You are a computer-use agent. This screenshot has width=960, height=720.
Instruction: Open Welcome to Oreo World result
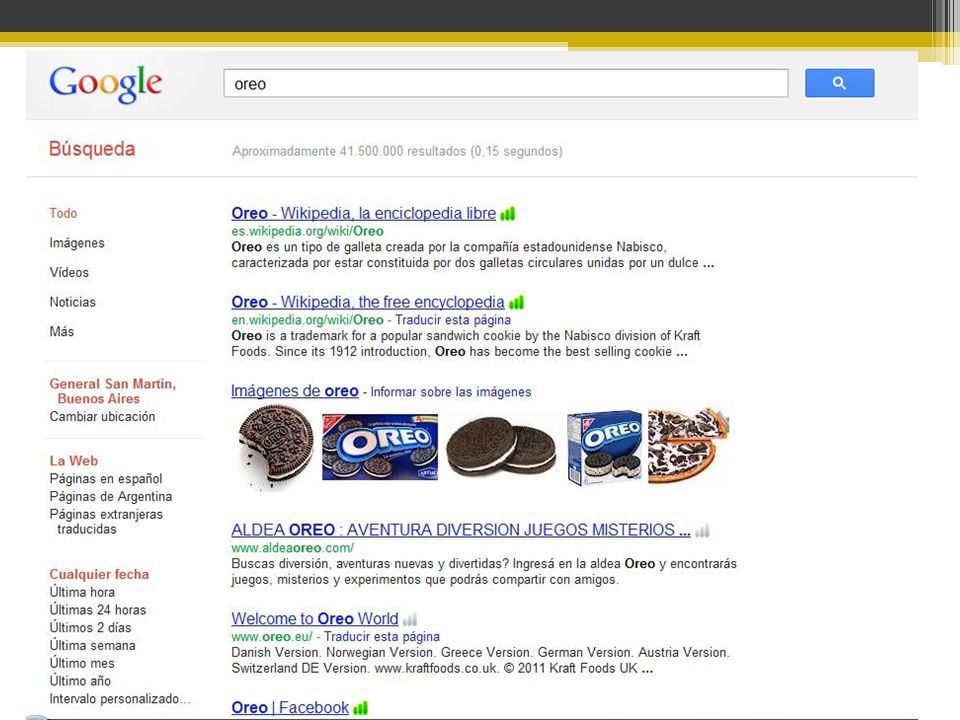tap(315, 619)
